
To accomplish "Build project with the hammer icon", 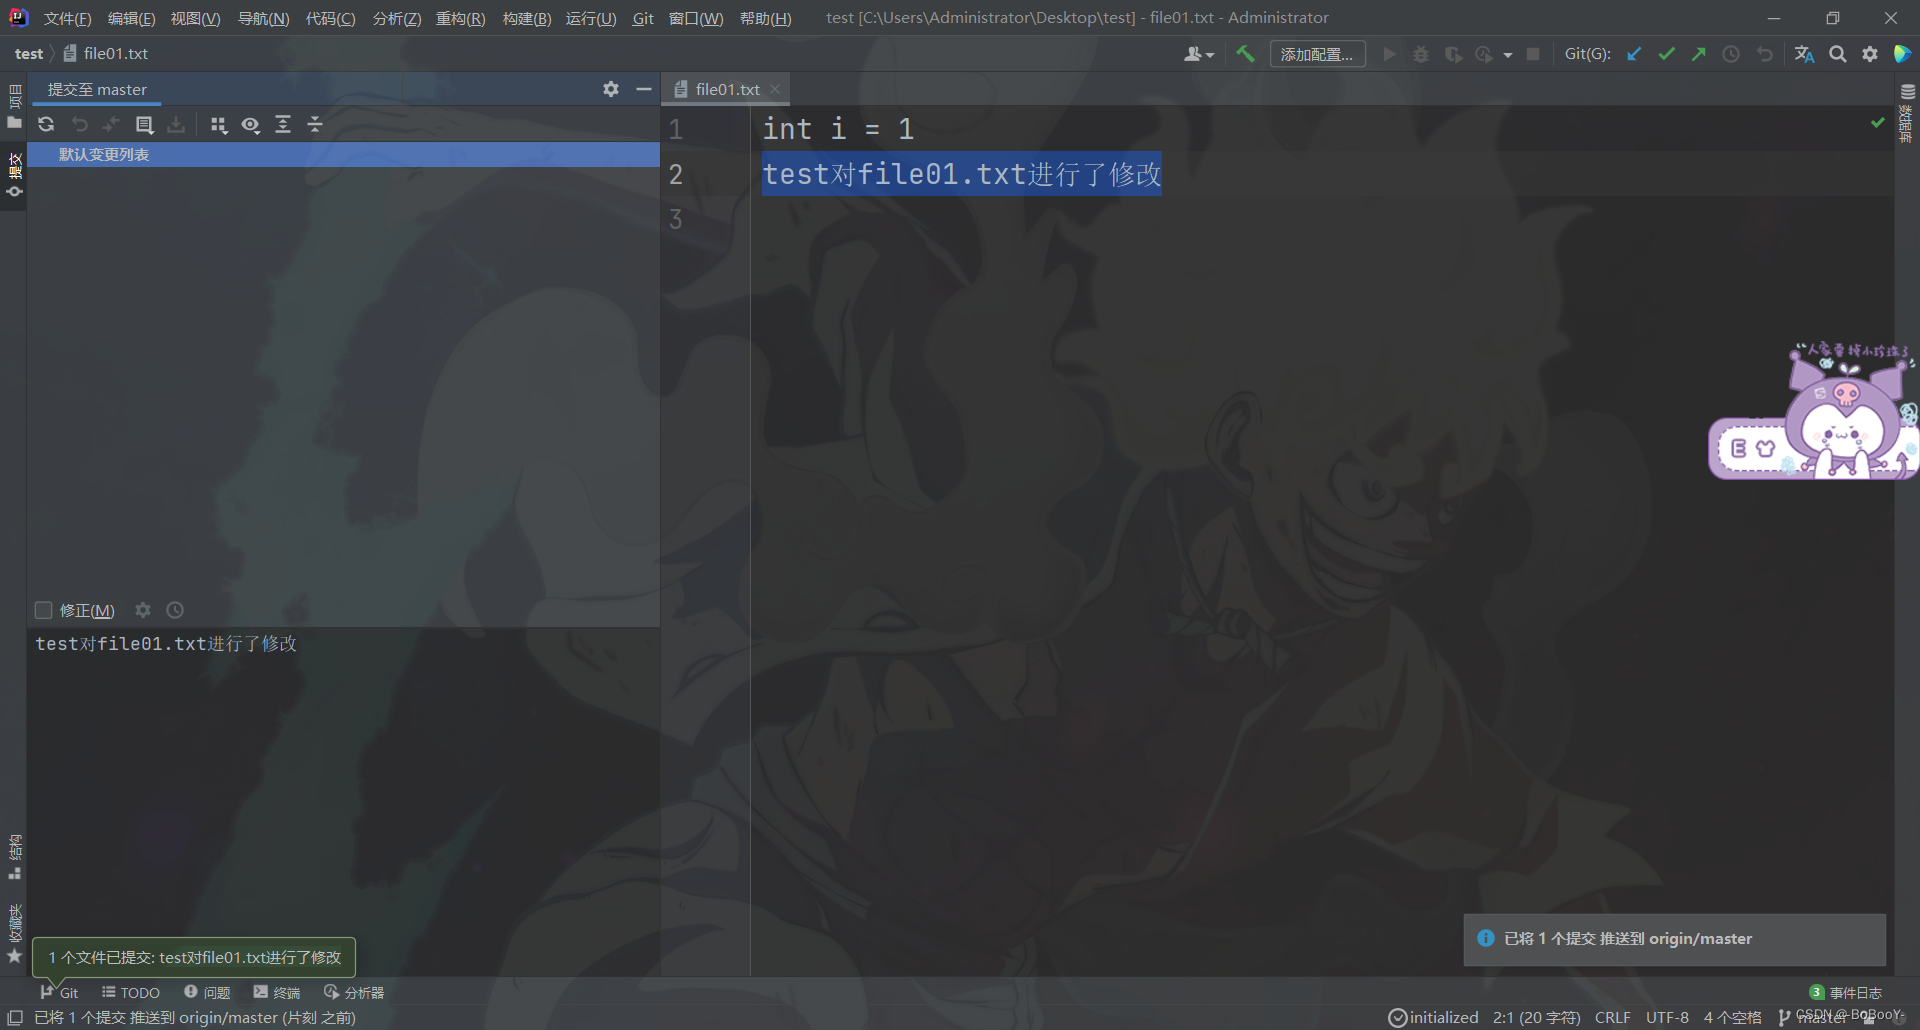I will pos(1245,54).
